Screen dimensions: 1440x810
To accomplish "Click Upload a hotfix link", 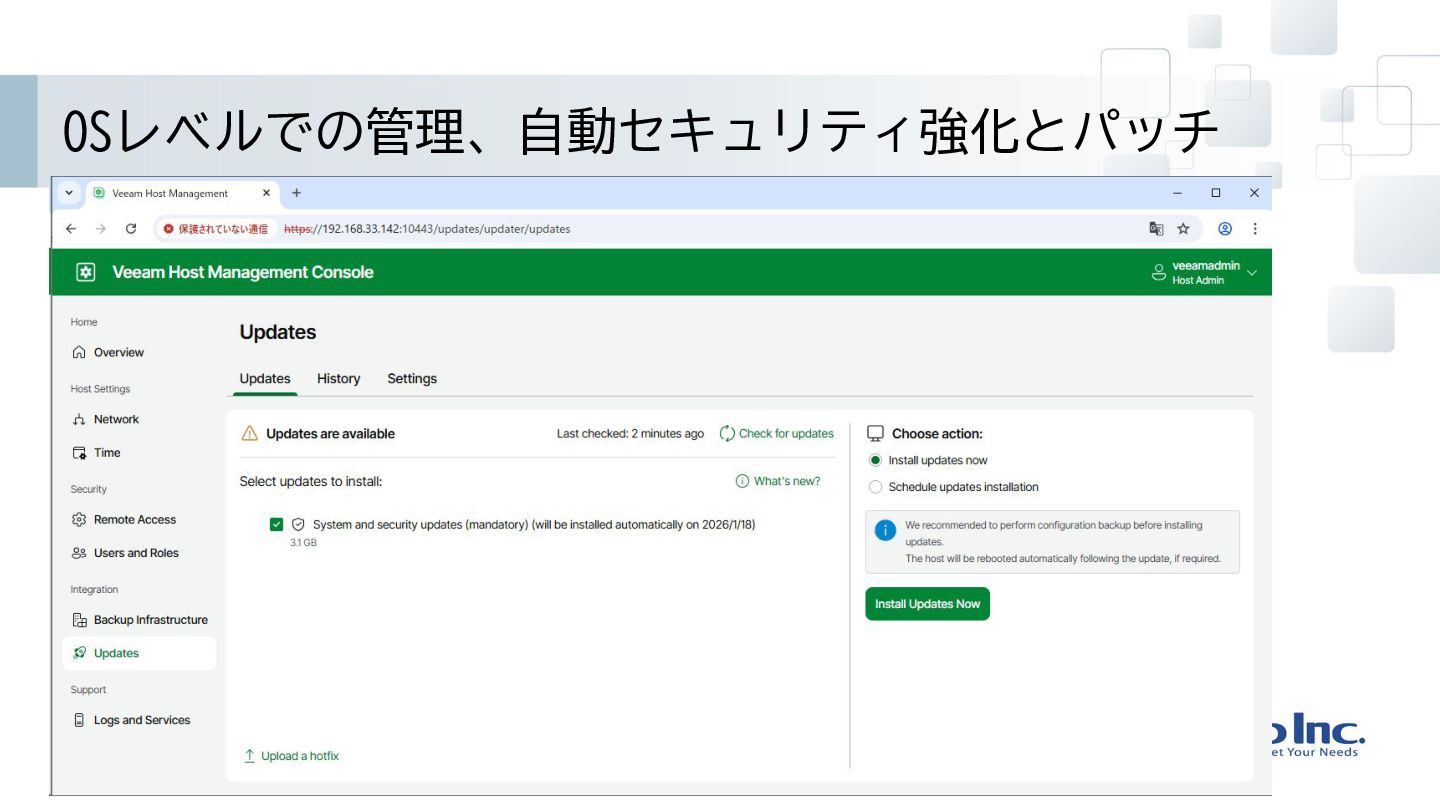I will (300, 756).
